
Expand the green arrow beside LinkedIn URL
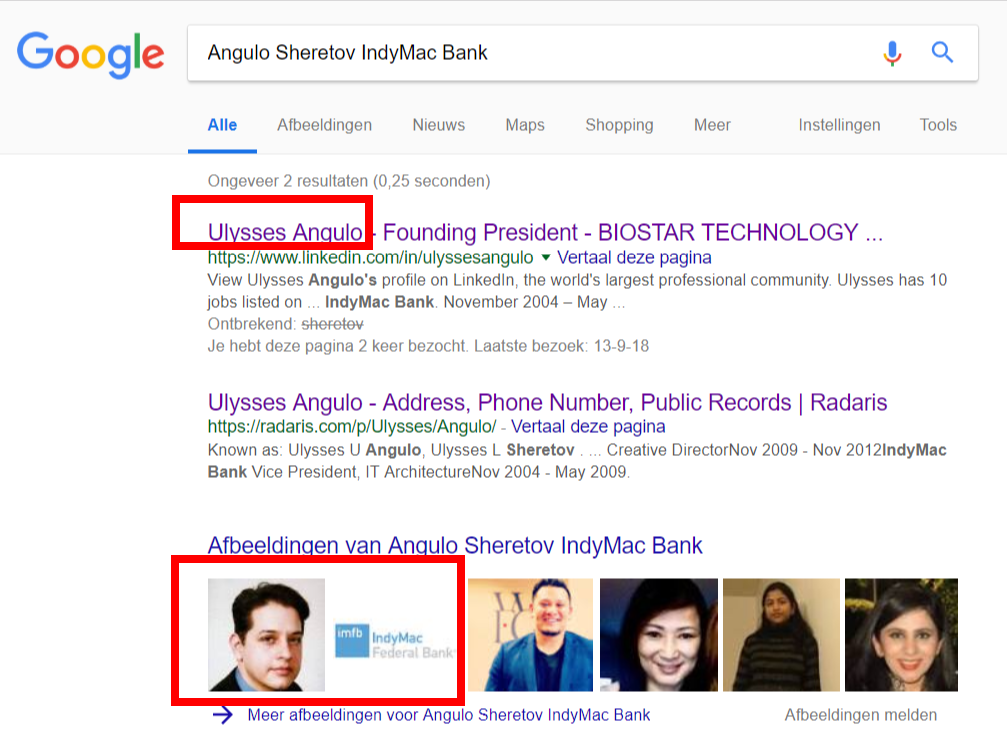pos(545,258)
